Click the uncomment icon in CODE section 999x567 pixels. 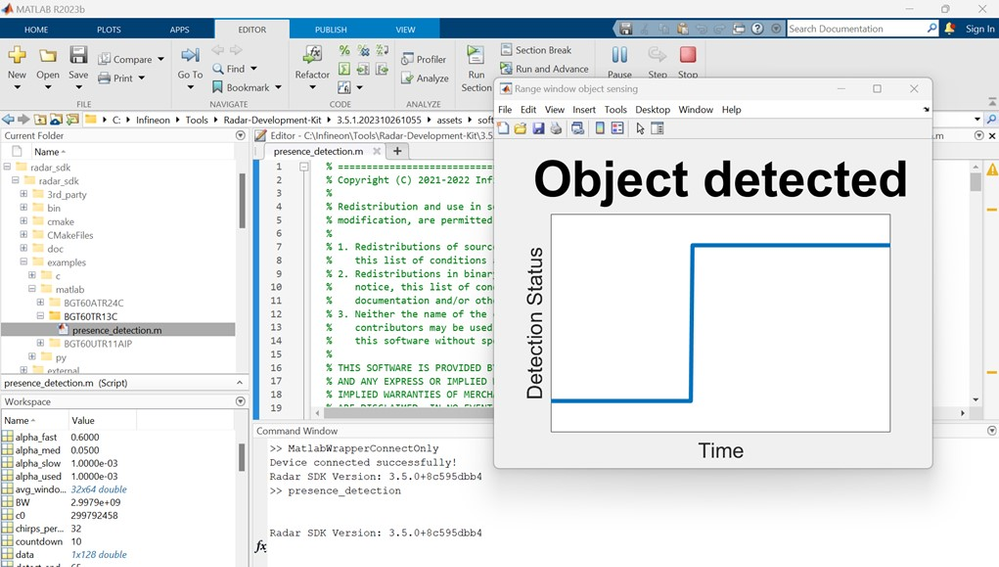(x=363, y=50)
